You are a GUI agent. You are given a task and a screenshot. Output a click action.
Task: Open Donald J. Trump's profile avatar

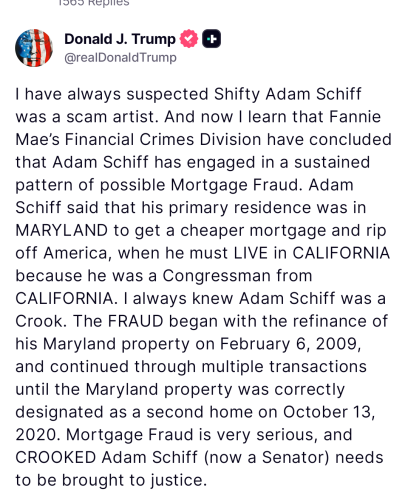click(34, 48)
